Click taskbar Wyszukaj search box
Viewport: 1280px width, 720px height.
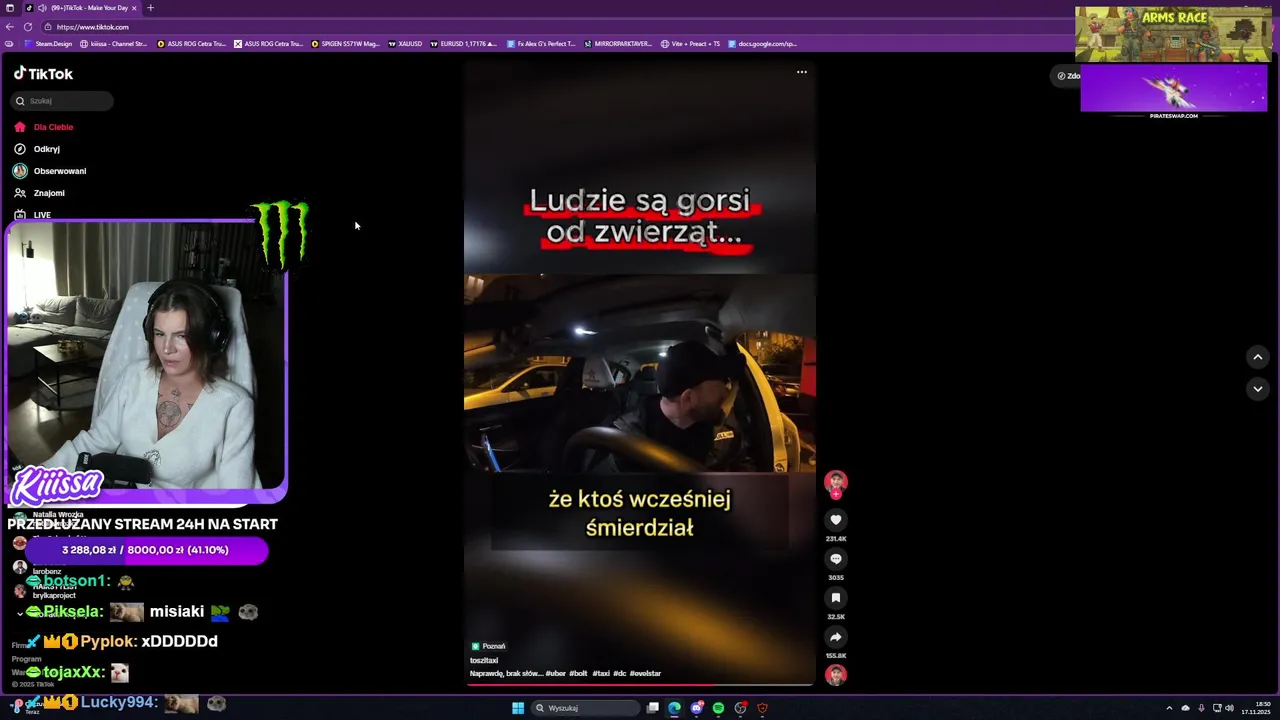(586, 708)
